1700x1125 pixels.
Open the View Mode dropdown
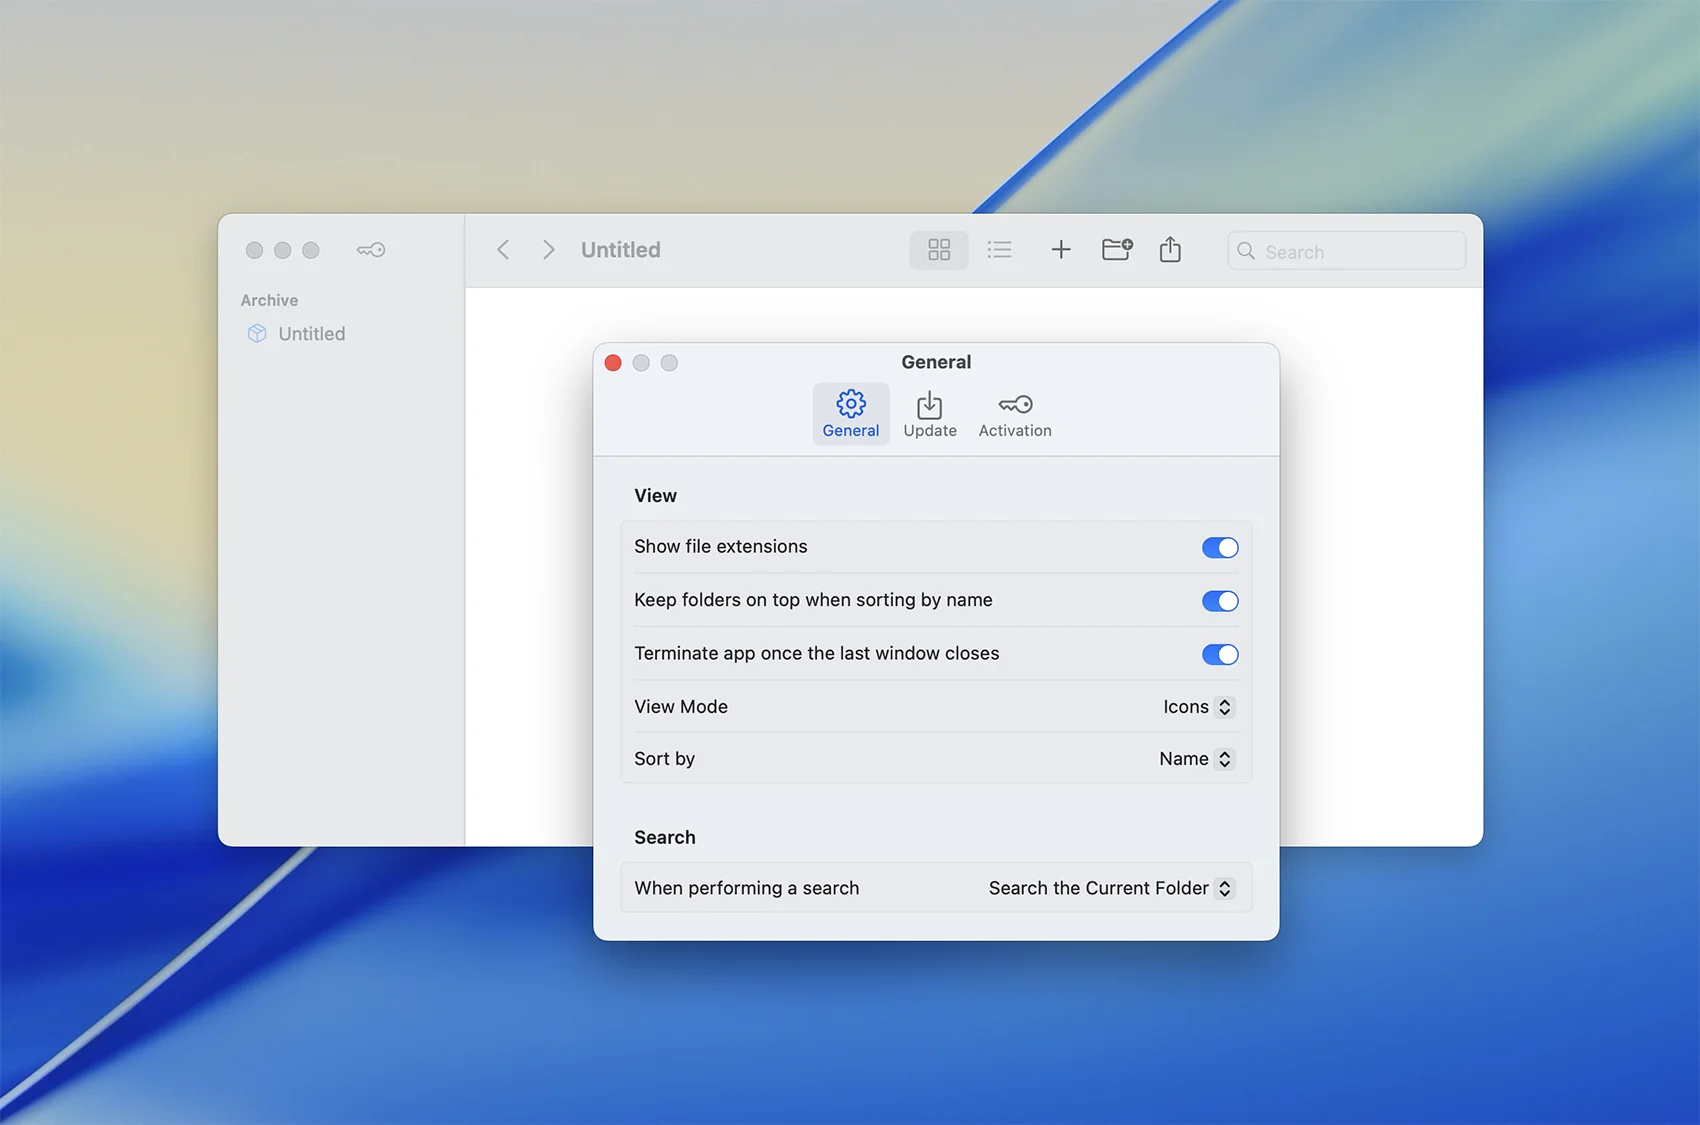pos(1198,707)
